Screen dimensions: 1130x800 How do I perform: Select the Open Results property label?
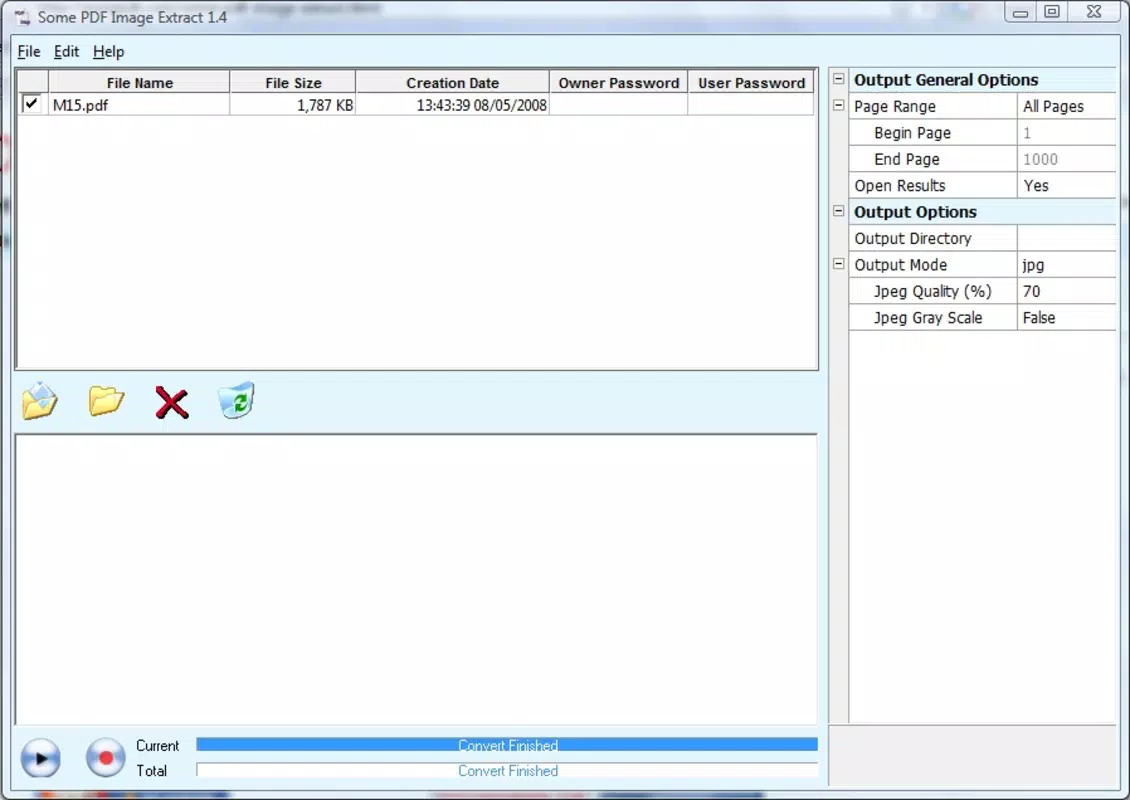899,186
